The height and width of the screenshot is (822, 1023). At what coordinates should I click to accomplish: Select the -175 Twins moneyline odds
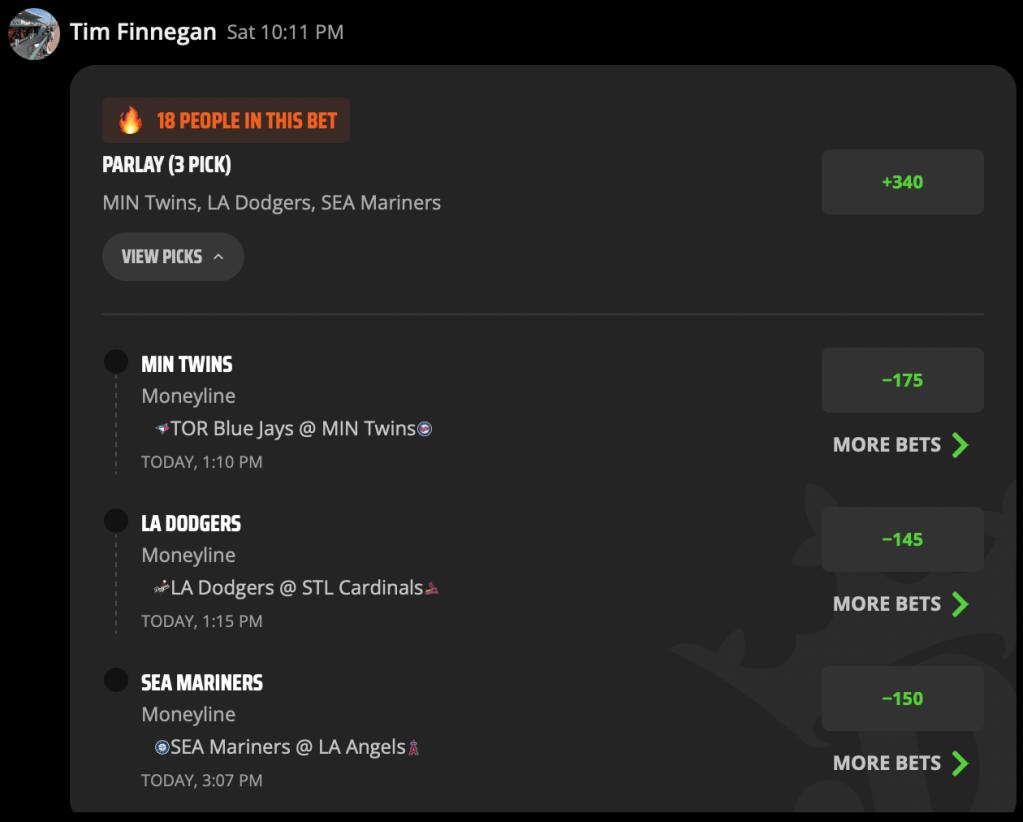902,380
